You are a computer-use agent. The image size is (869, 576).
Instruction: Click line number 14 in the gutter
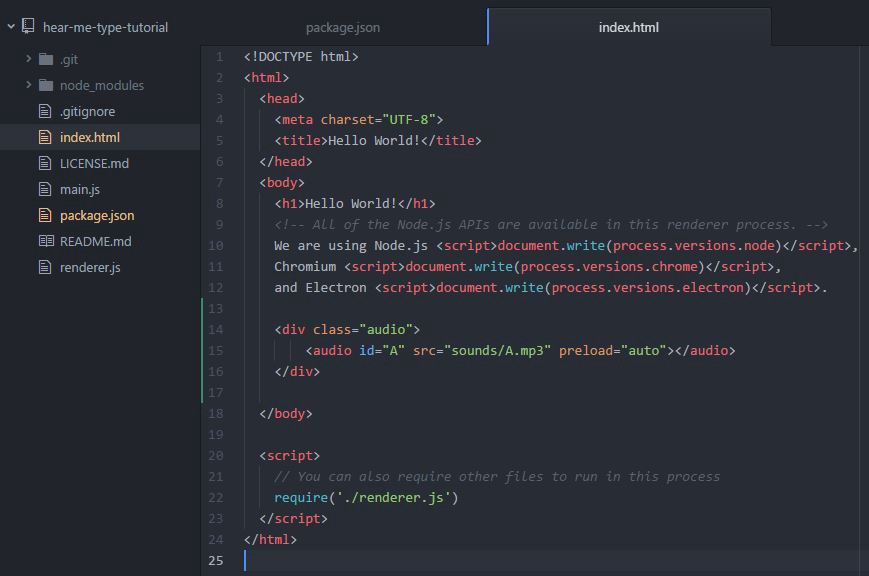click(216, 329)
